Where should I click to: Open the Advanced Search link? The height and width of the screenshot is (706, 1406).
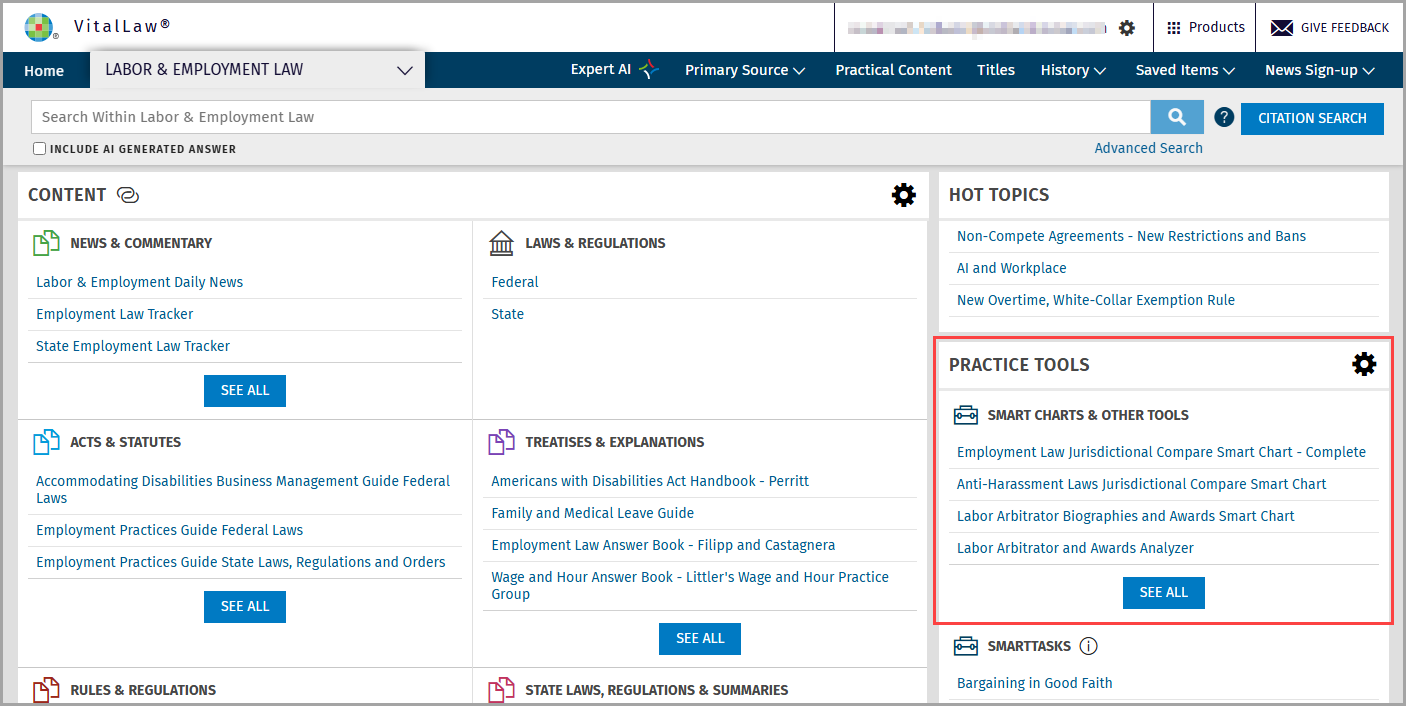[1149, 148]
